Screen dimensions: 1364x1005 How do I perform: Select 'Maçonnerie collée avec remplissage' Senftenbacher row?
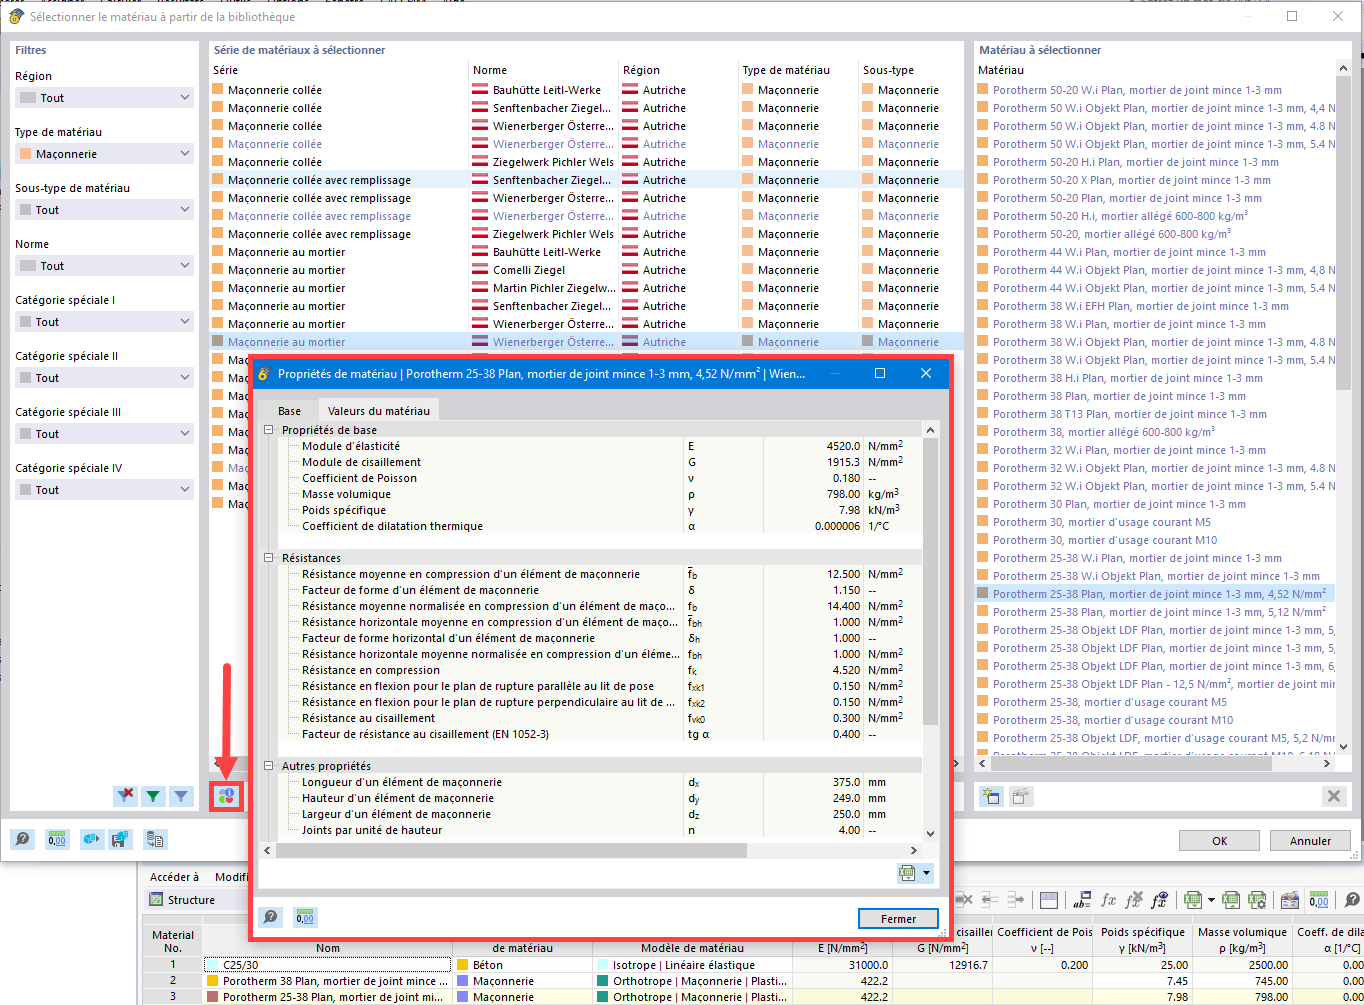pyautogui.click(x=586, y=180)
